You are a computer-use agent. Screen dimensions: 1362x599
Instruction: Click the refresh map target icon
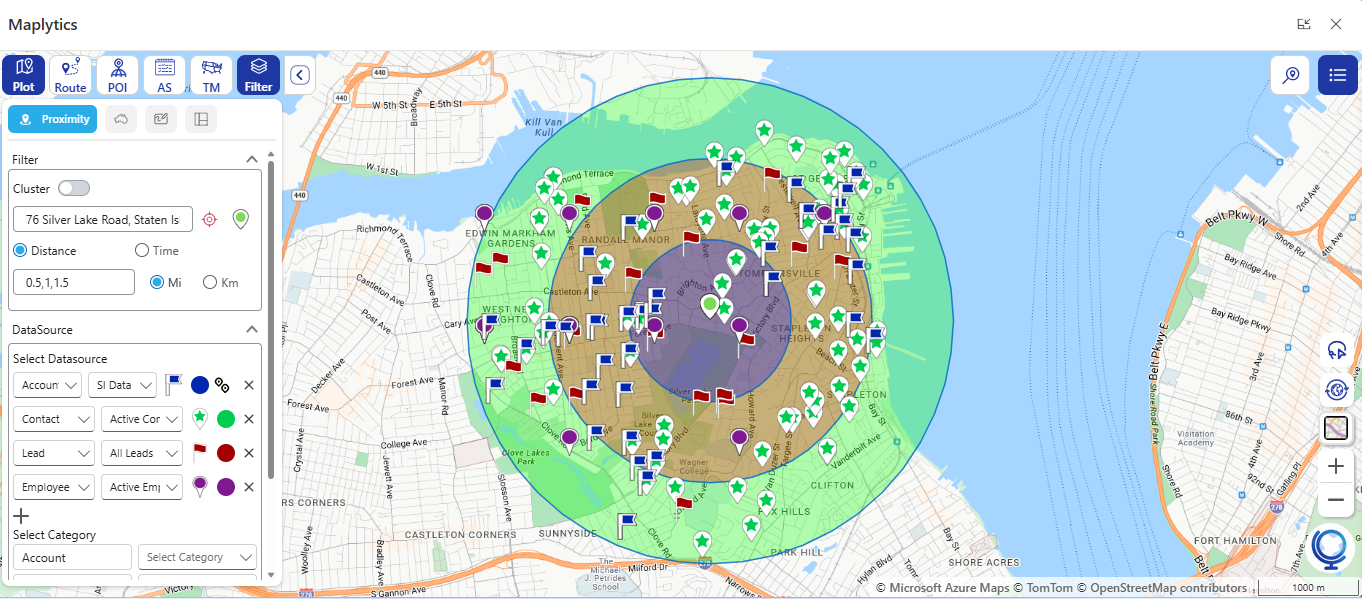[x=1336, y=390]
